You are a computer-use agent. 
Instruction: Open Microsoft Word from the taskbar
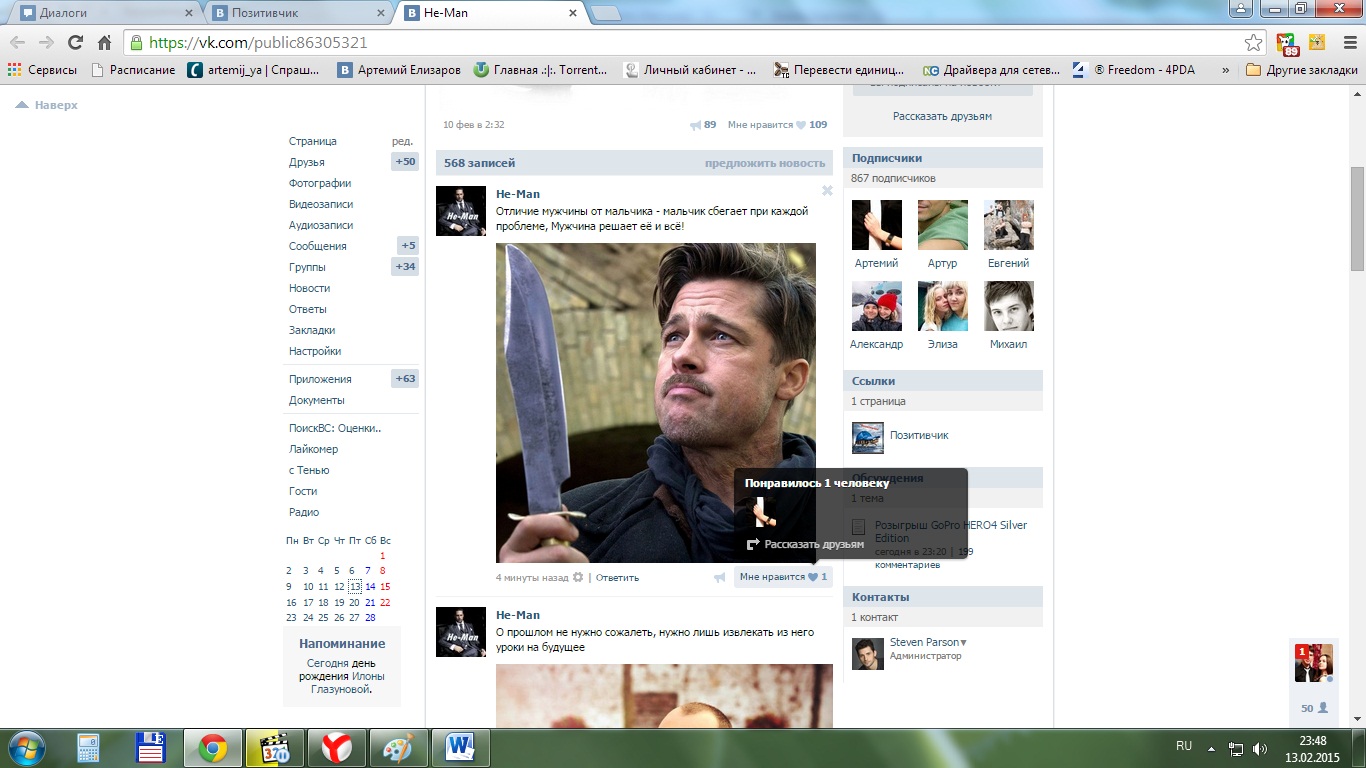click(460, 748)
